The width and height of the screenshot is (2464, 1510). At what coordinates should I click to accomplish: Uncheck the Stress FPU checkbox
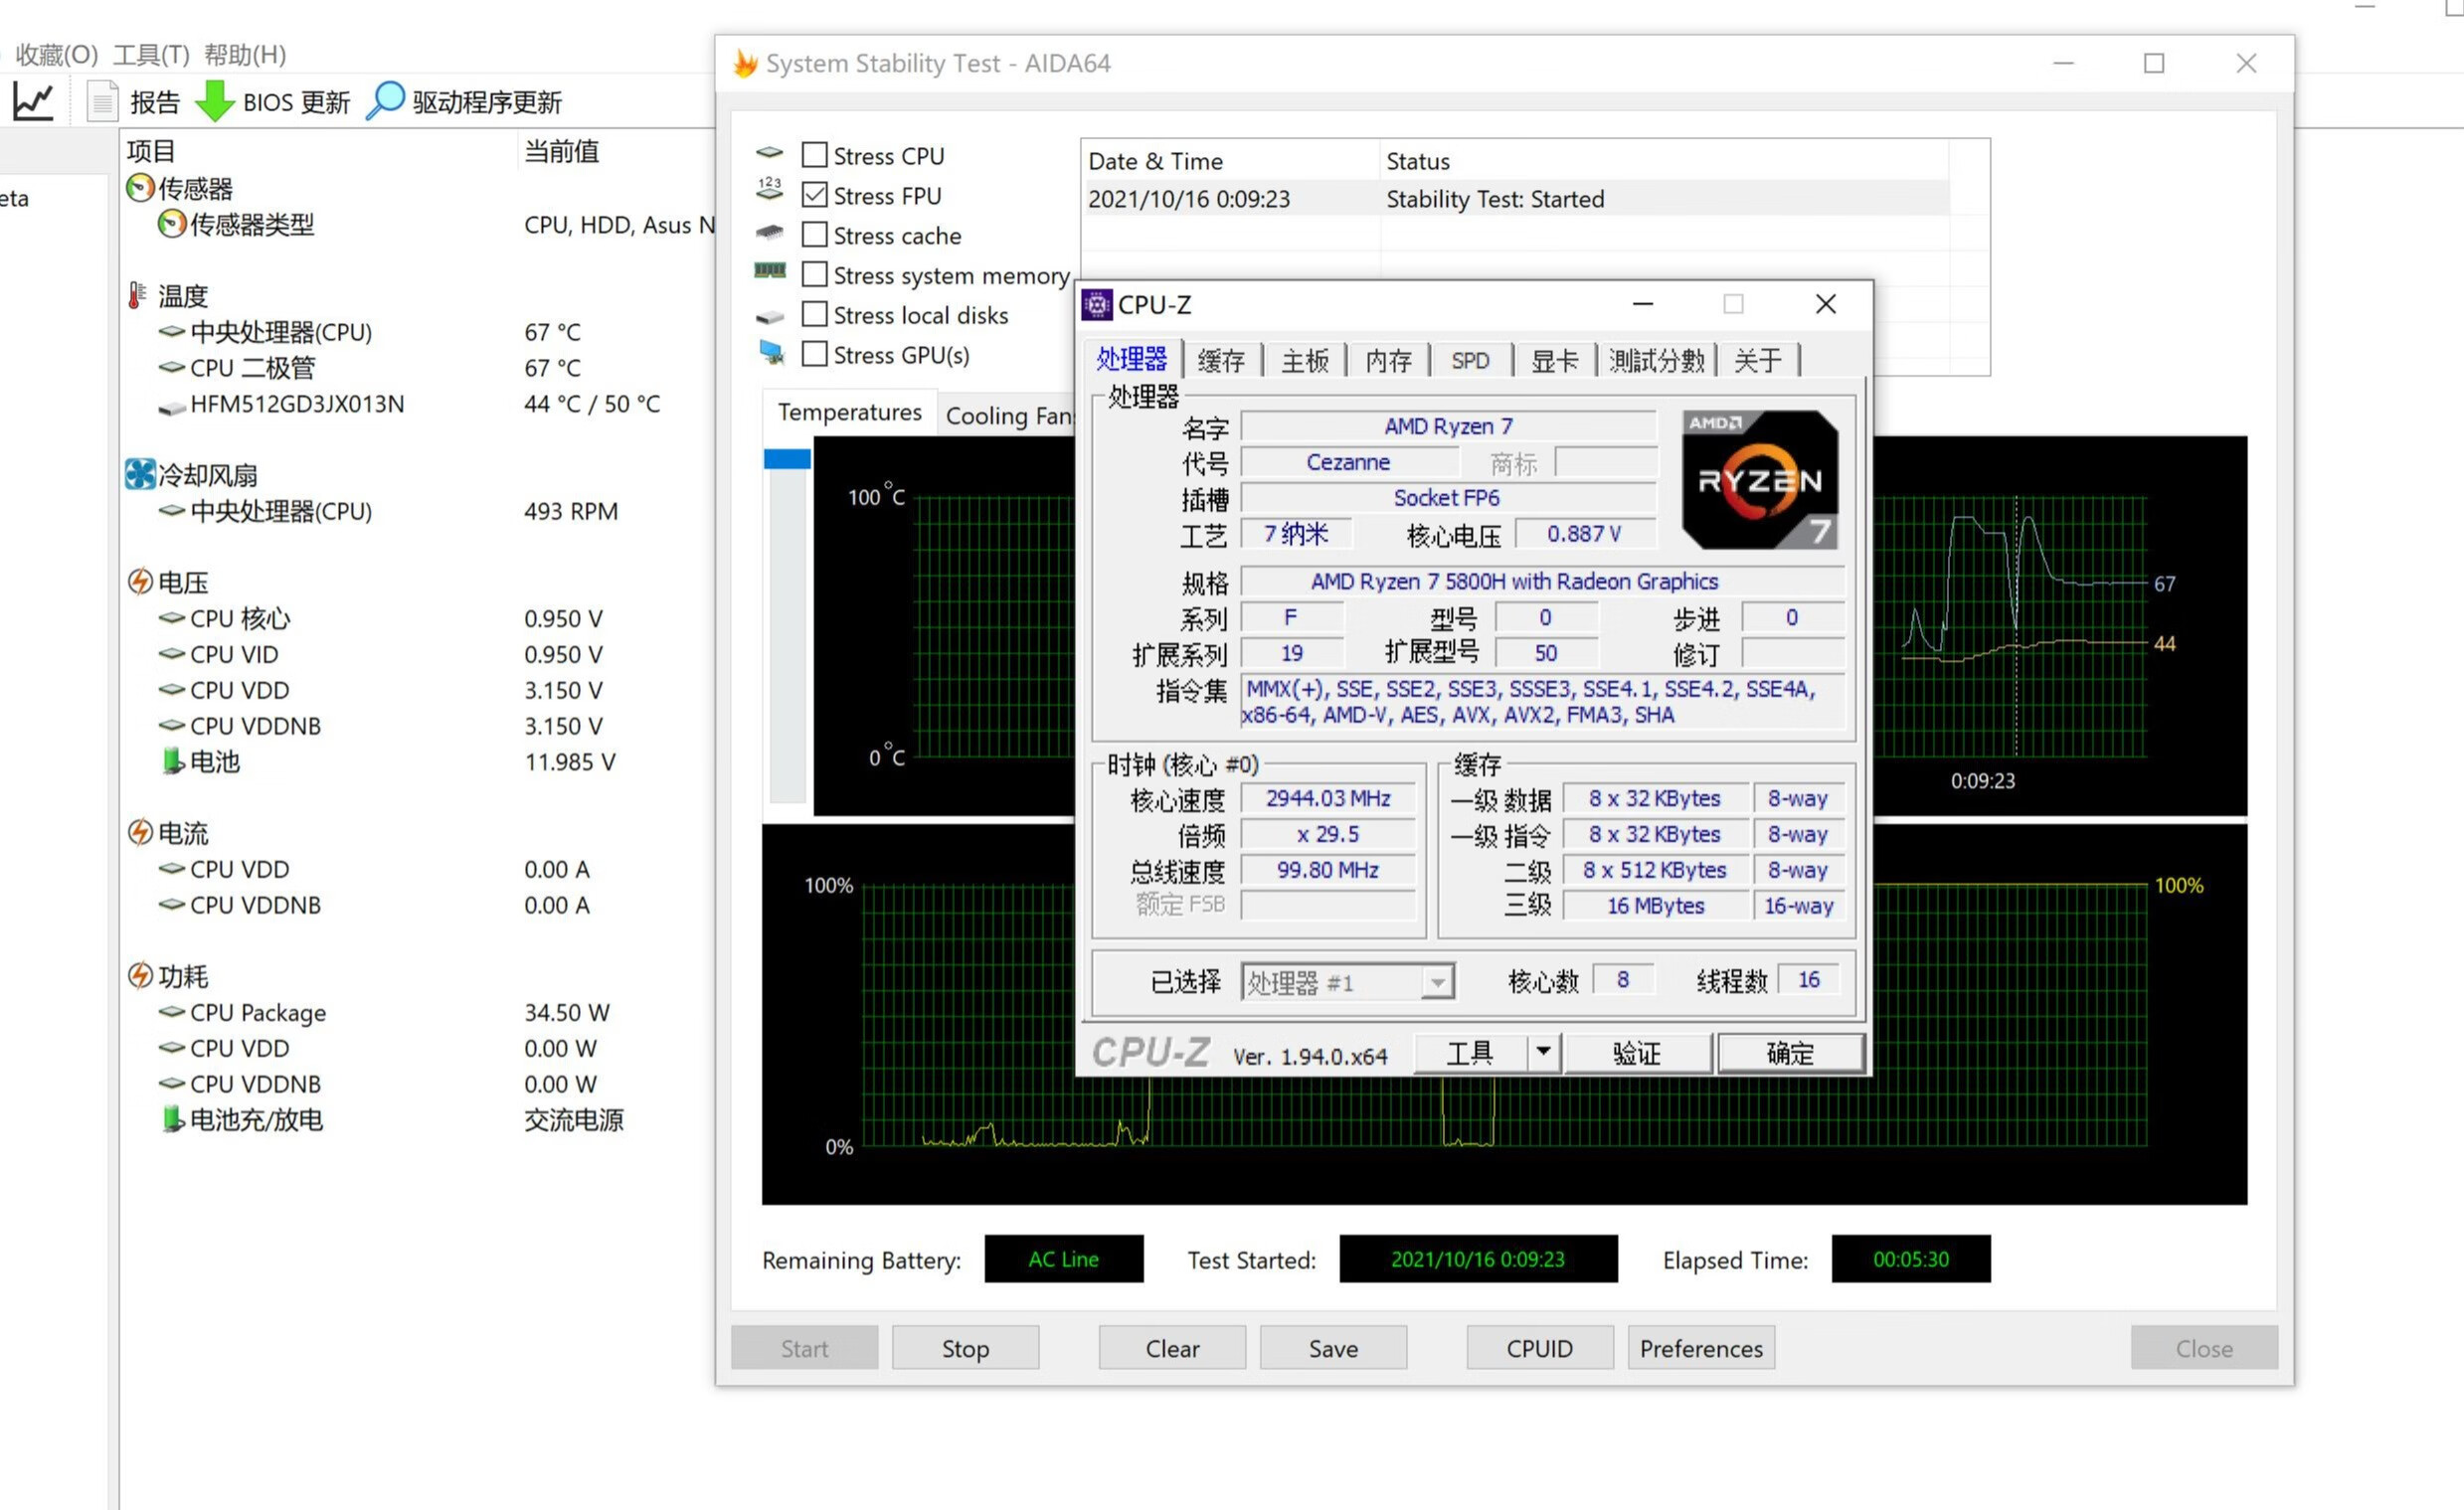[815, 195]
